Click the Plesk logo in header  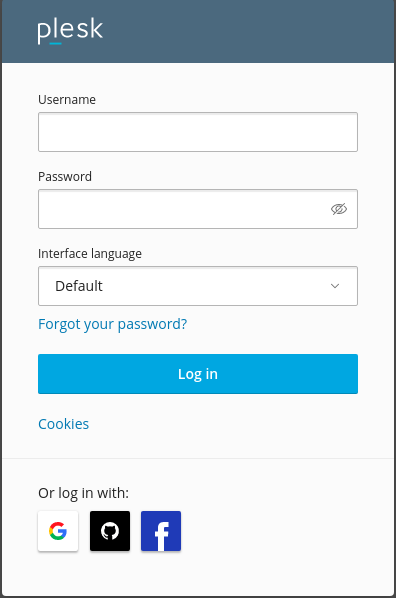tap(70, 31)
